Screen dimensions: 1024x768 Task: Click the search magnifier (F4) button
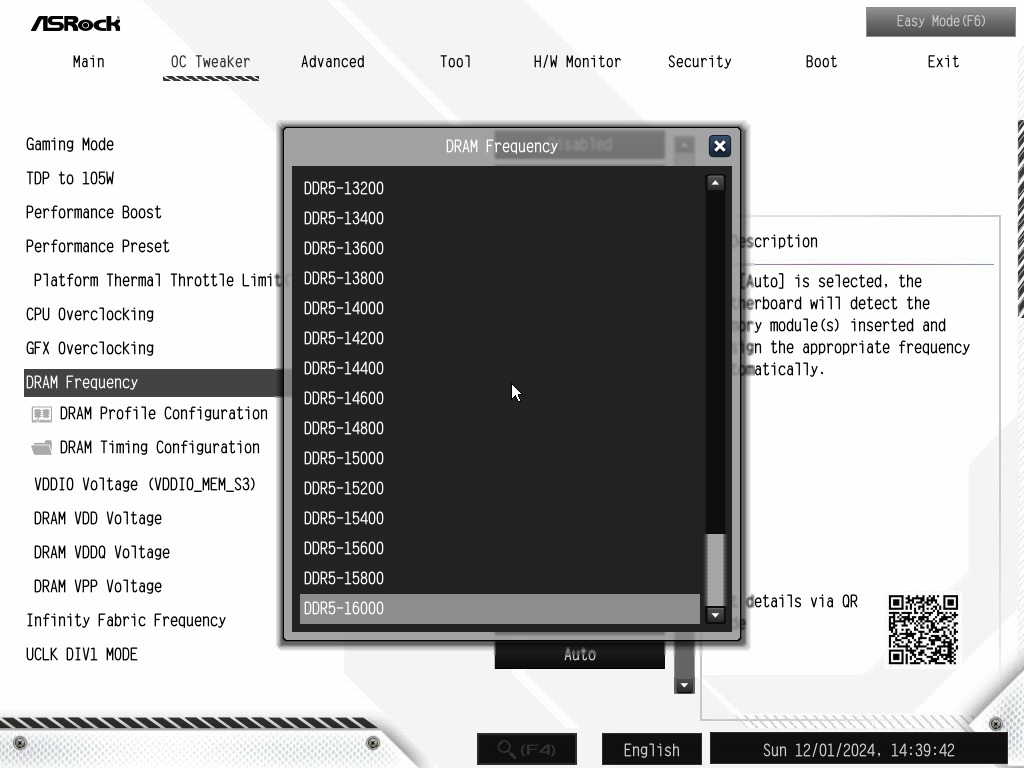[x=527, y=749]
